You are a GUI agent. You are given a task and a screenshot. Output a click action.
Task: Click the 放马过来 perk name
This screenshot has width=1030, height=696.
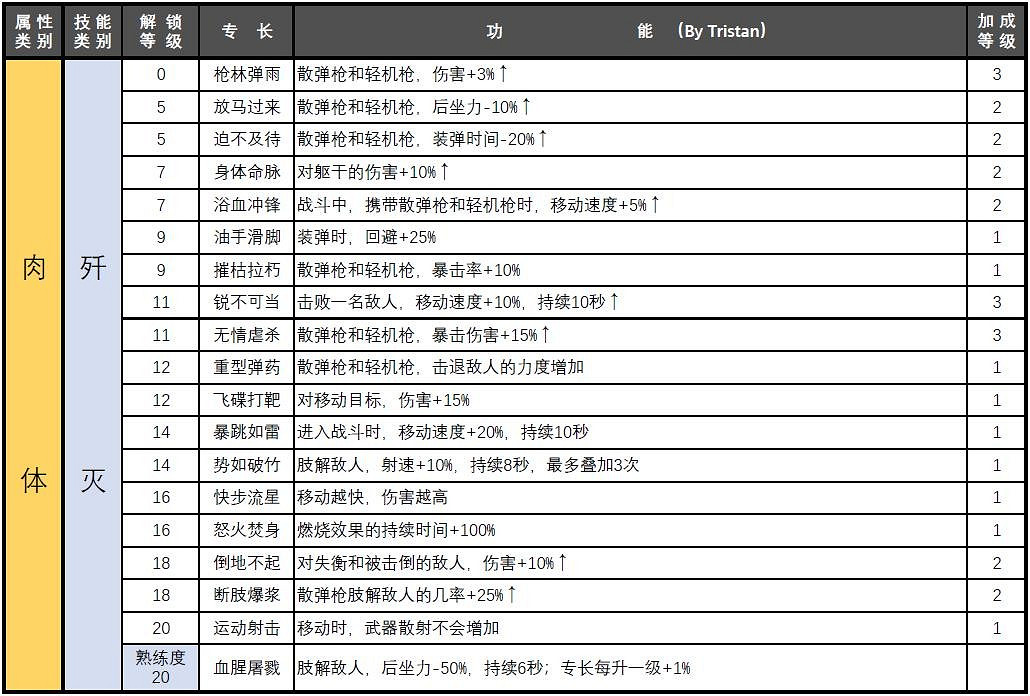click(245, 106)
